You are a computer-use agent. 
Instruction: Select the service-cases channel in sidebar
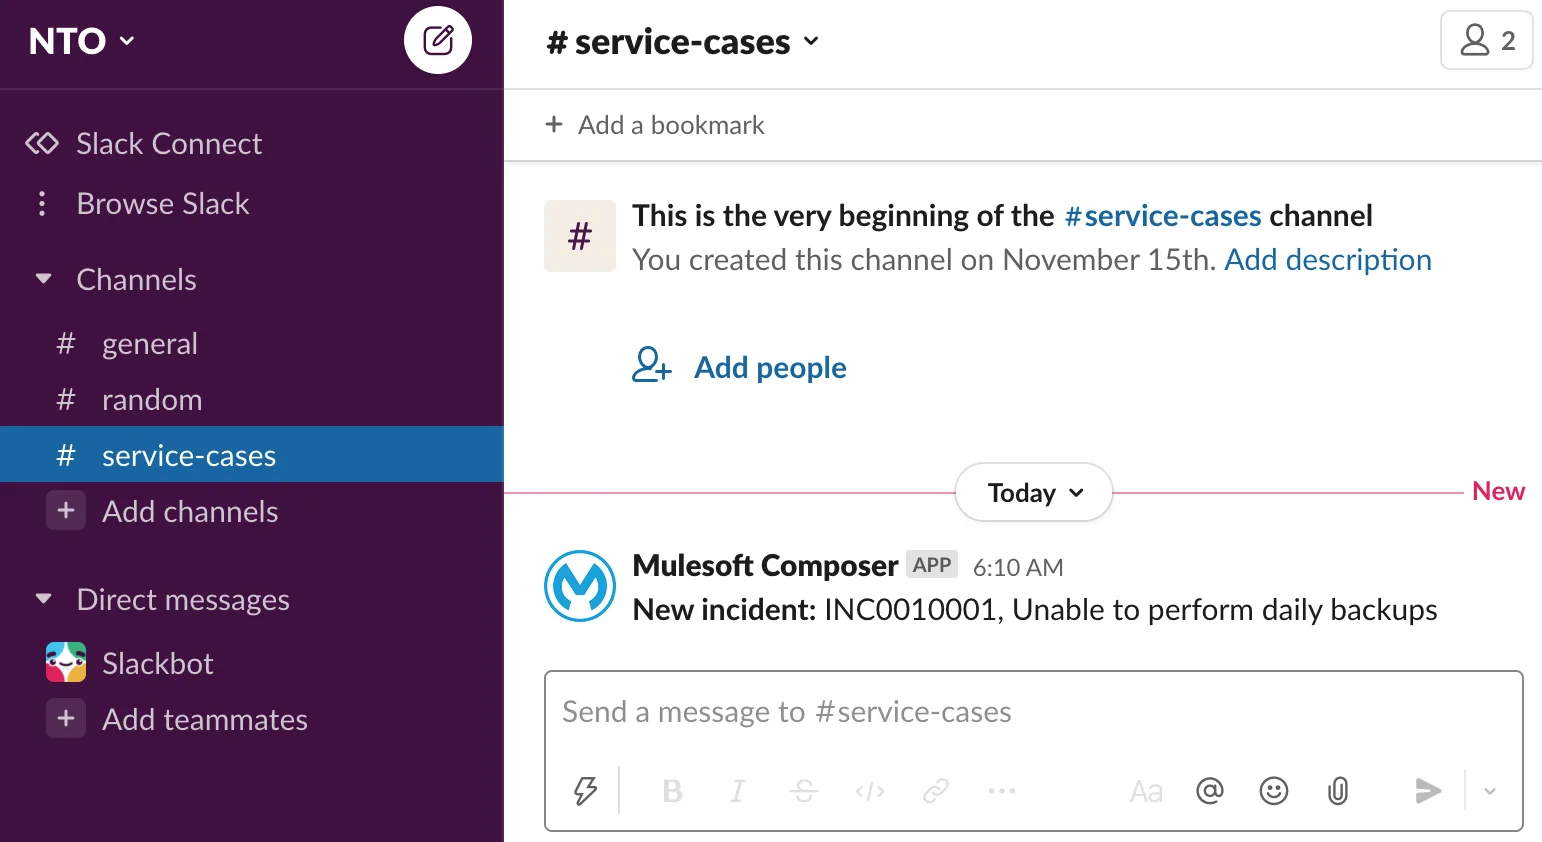(251, 455)
